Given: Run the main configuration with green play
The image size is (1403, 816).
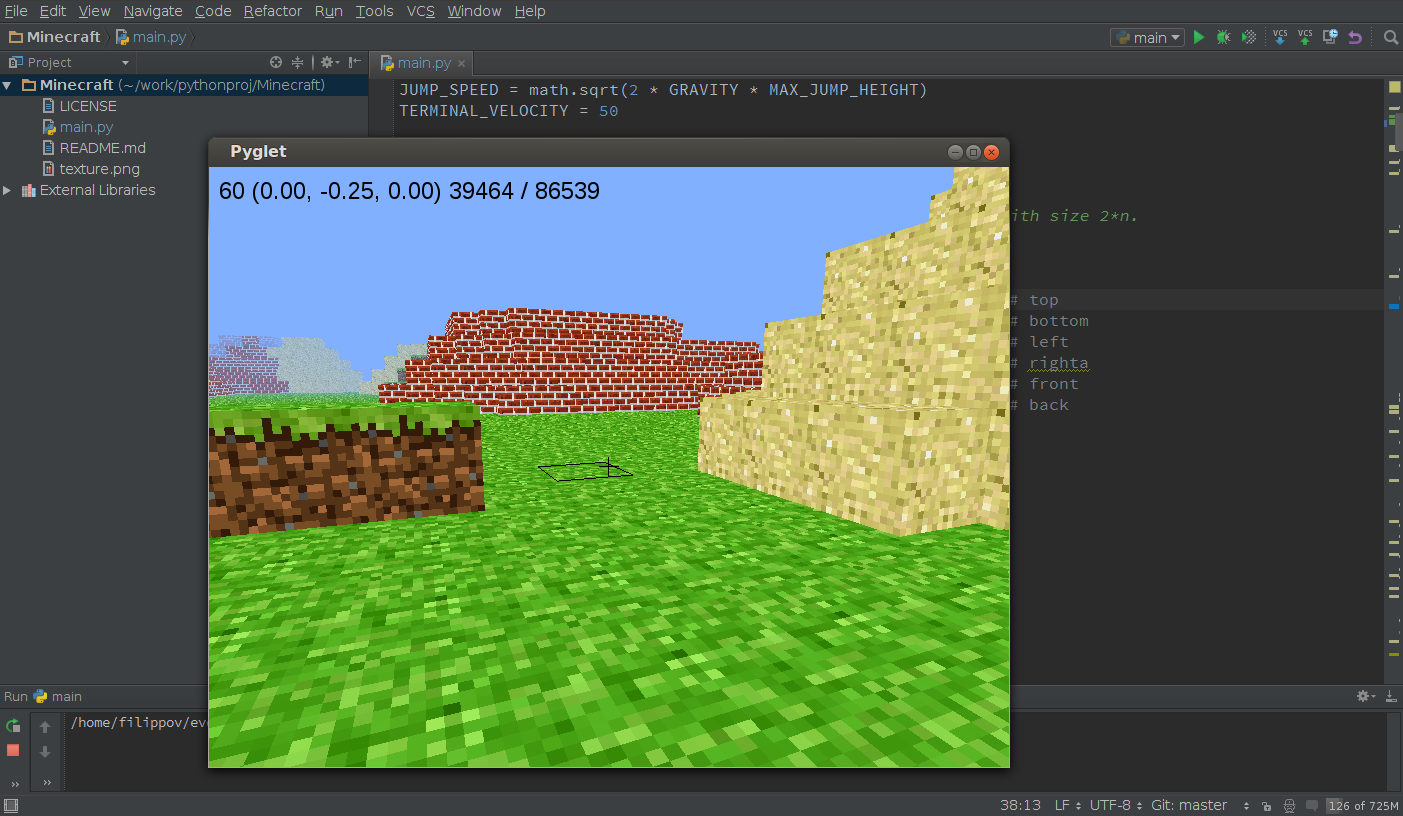Looking at the screenshot, I should point(1199,37).
